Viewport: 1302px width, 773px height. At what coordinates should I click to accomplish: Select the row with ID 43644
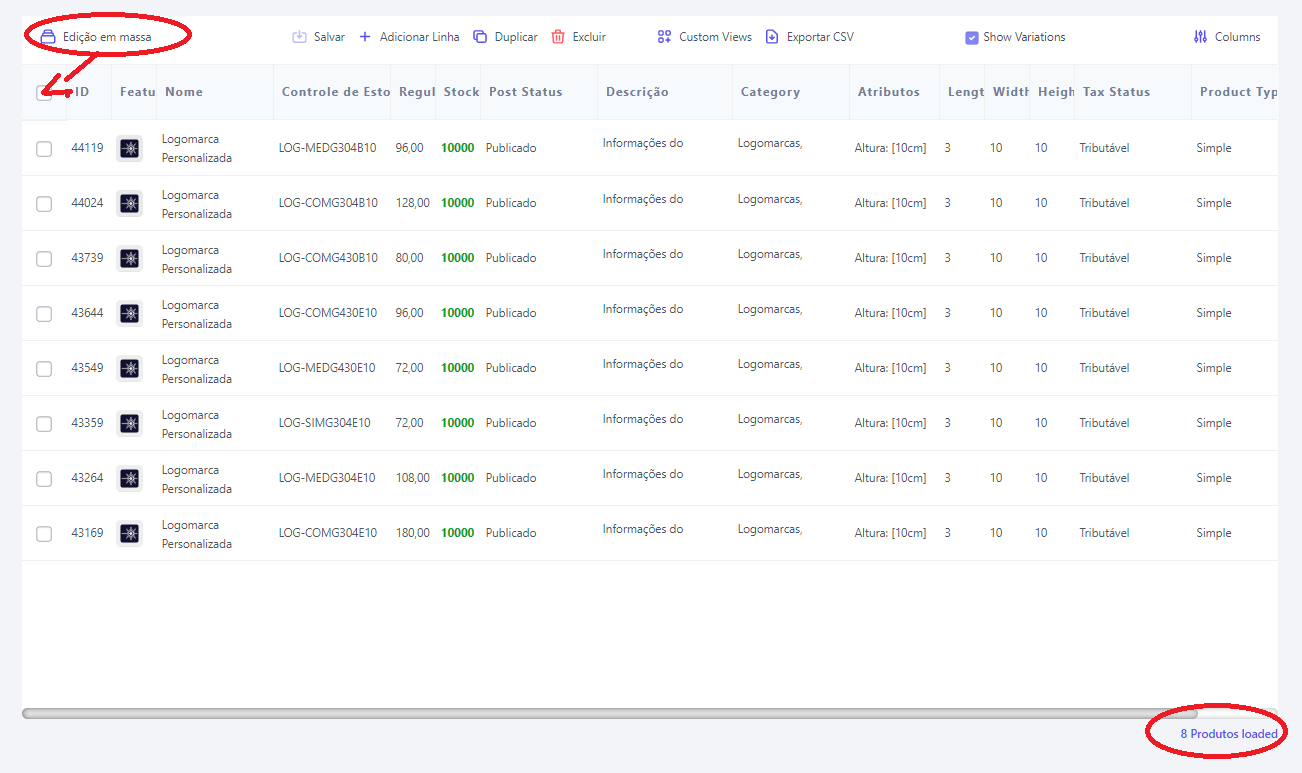tap(44, 314)
